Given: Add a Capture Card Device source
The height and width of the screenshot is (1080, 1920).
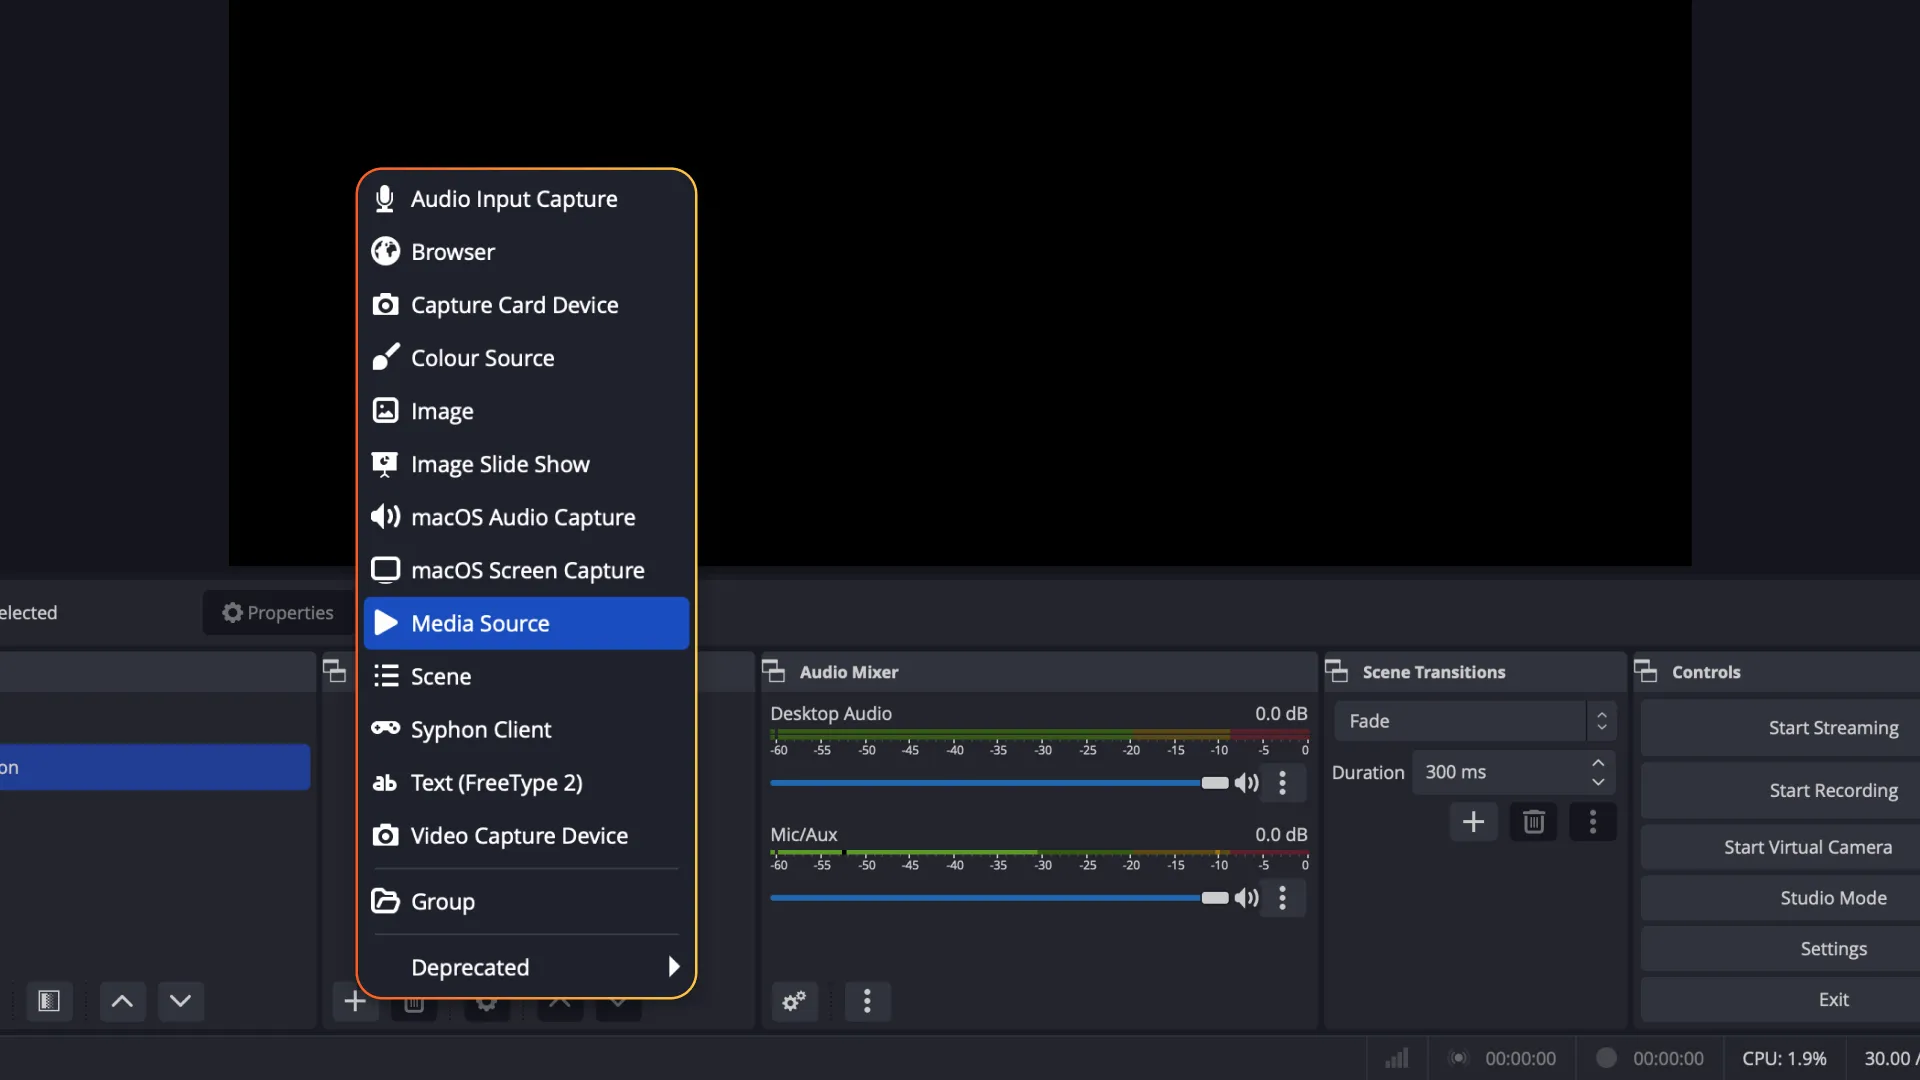Looking at the screenshot, I should 526,305.
